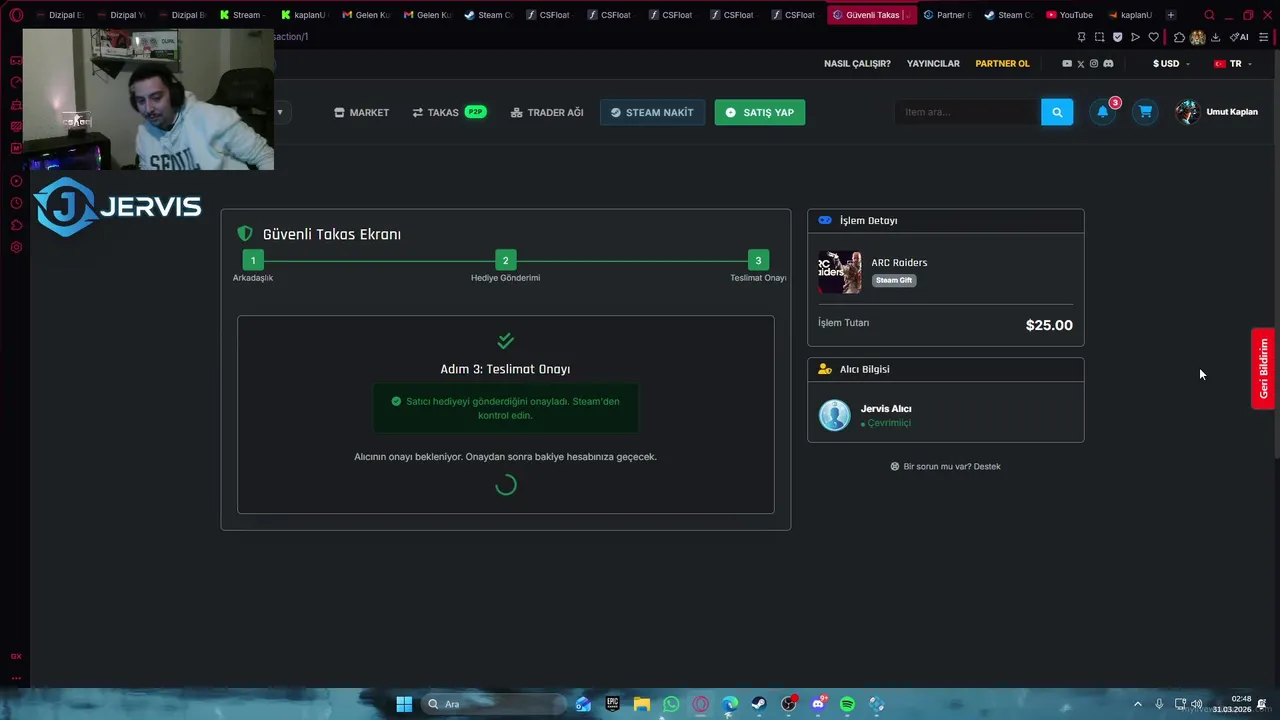Open the Opera sidebar settings gear
The image size is (1280, 720).
click(16, 247)
